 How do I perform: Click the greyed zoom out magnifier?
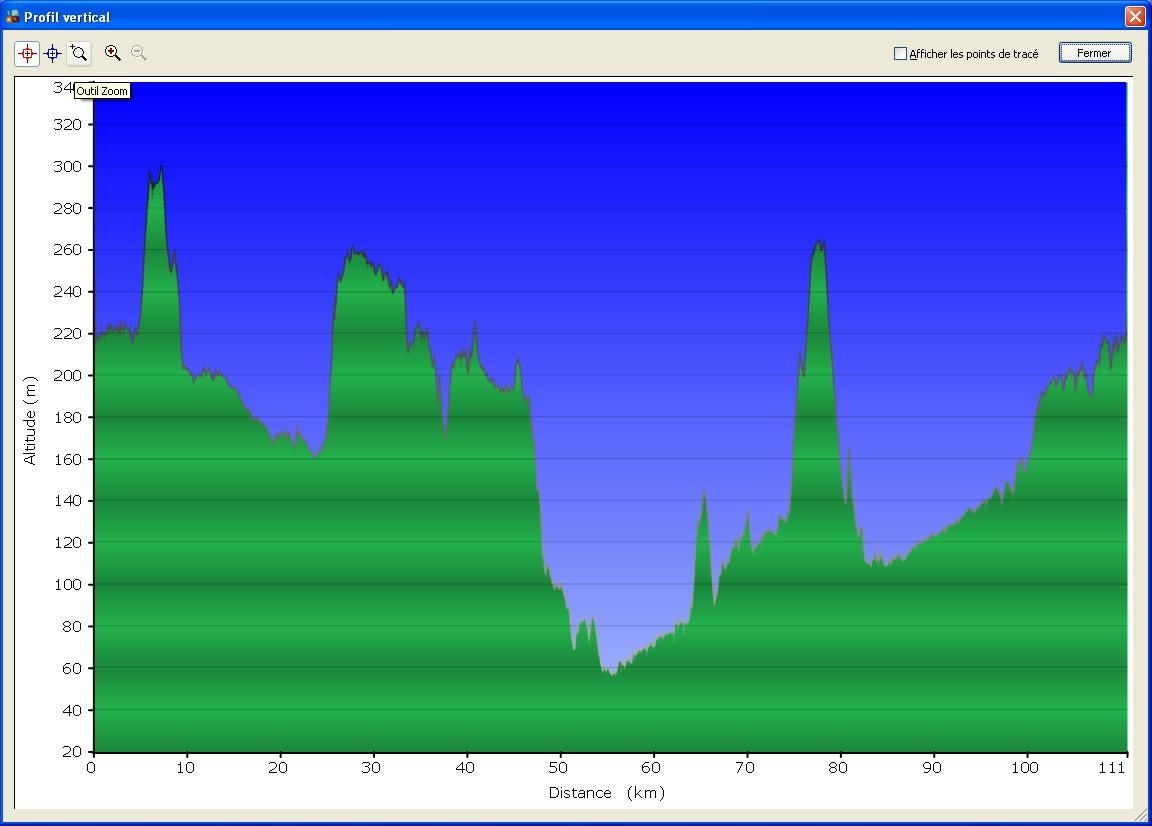(x=139, y=53)
